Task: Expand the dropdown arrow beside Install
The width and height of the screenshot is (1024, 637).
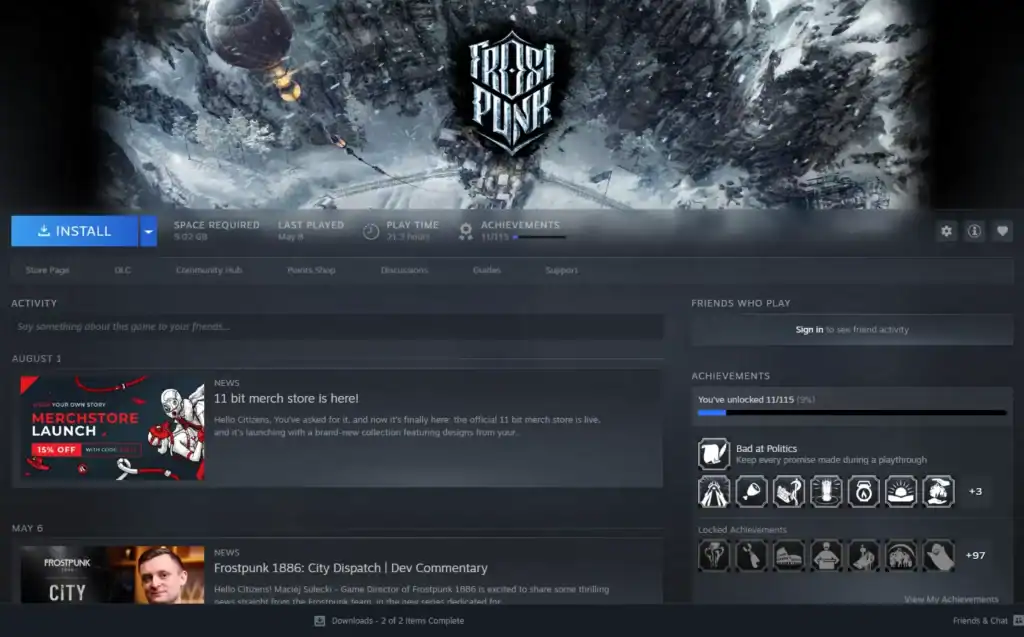Action: 148,231
